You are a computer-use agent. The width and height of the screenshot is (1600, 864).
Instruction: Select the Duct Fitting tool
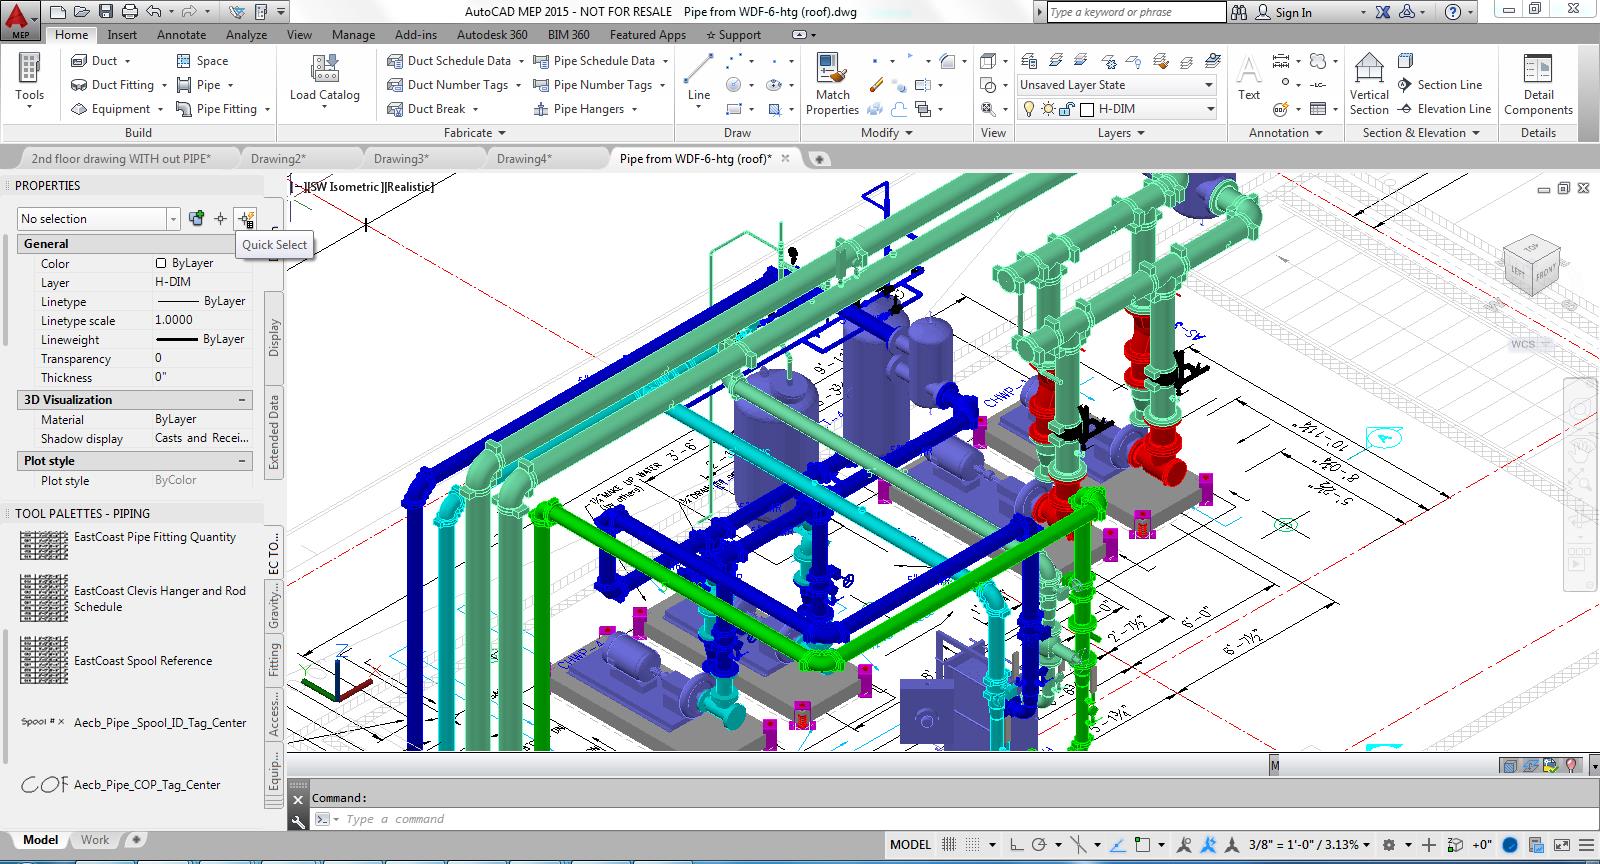(x=119, y=85)
